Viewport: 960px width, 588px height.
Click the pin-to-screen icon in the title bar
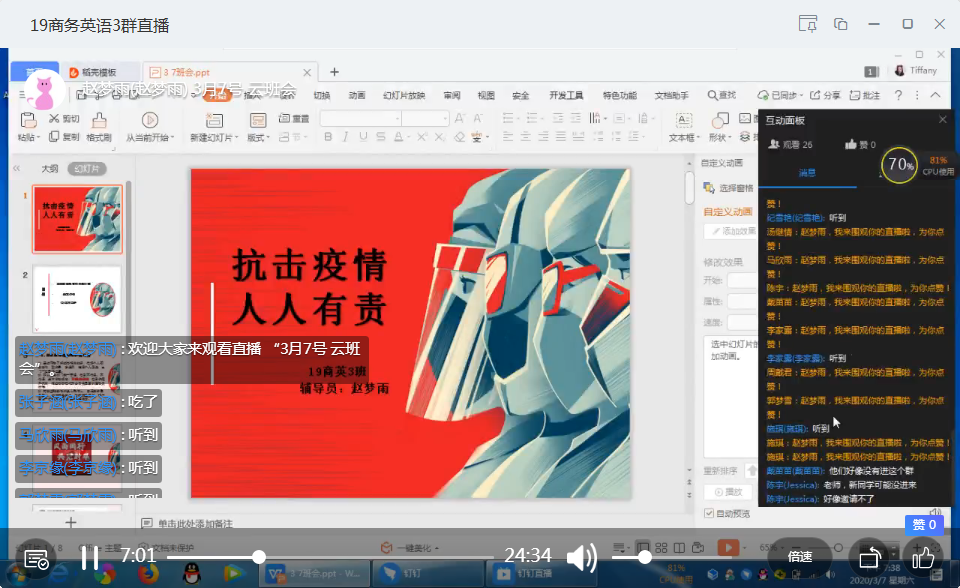tap(808, 24)
